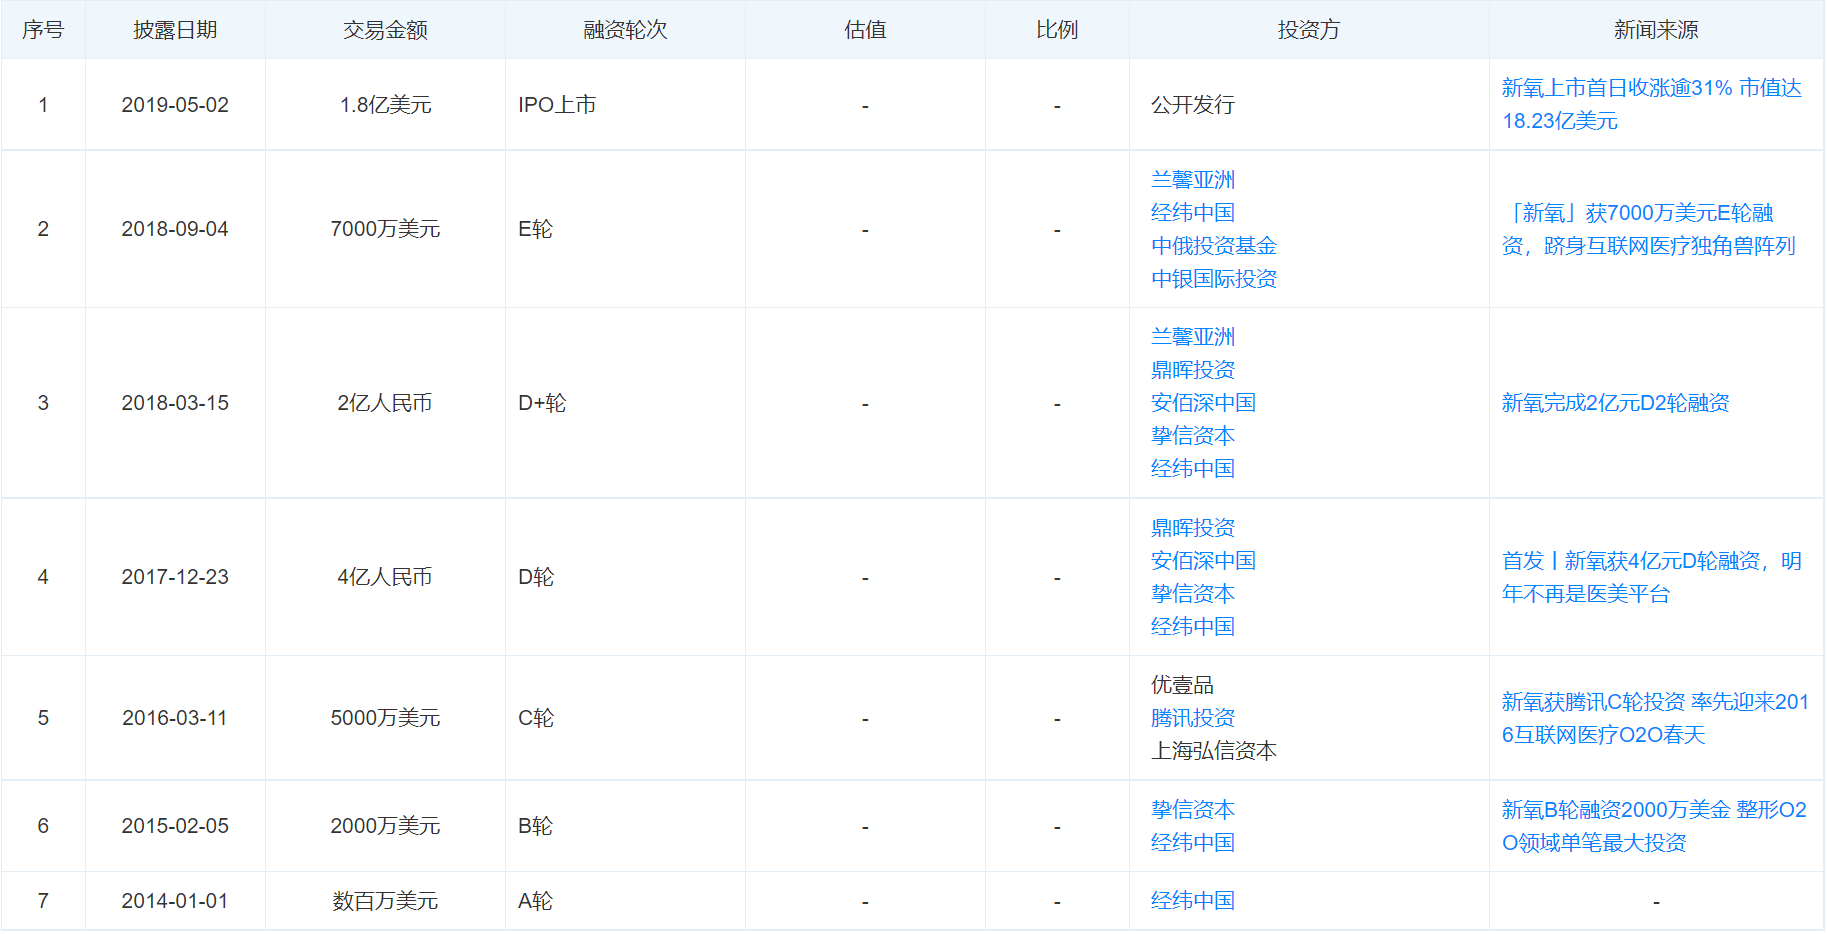Click 经纬中国 investor in the D+轮 row
Image resolution: width=1827 pixels, height=935 pixels.
1193,469
